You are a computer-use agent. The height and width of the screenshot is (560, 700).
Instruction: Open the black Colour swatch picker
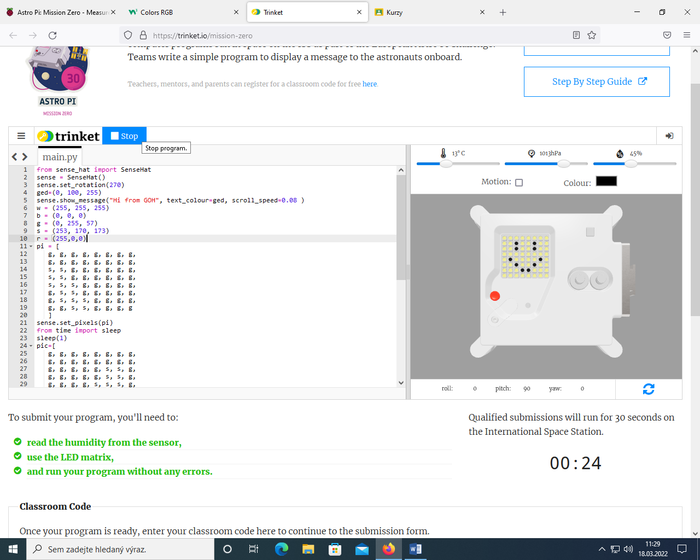606,181
